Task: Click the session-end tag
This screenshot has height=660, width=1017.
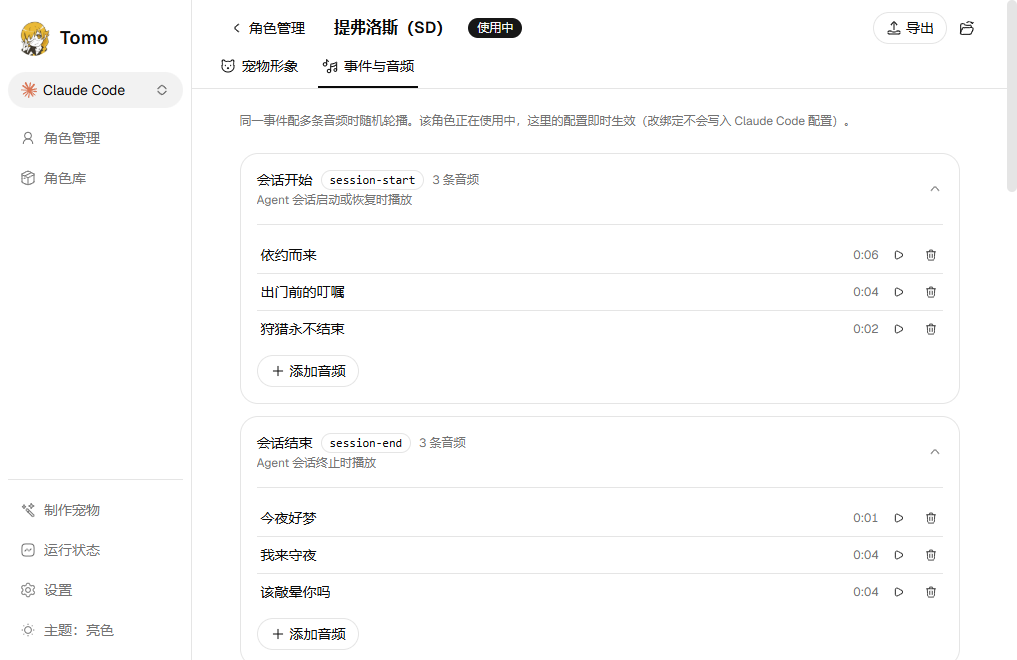Action: coord(366,443)
